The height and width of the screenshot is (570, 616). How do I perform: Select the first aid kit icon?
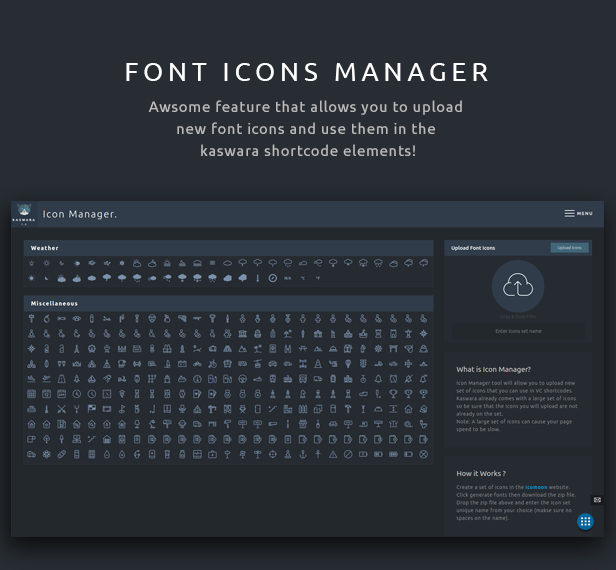(213, 455)
